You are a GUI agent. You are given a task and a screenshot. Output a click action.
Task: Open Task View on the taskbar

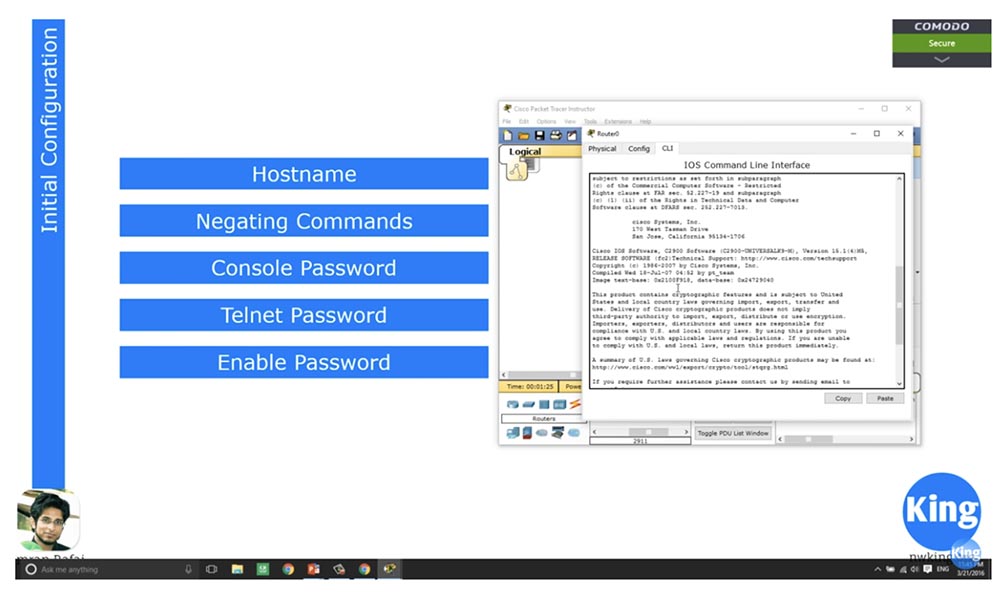(x=212, y=569)
